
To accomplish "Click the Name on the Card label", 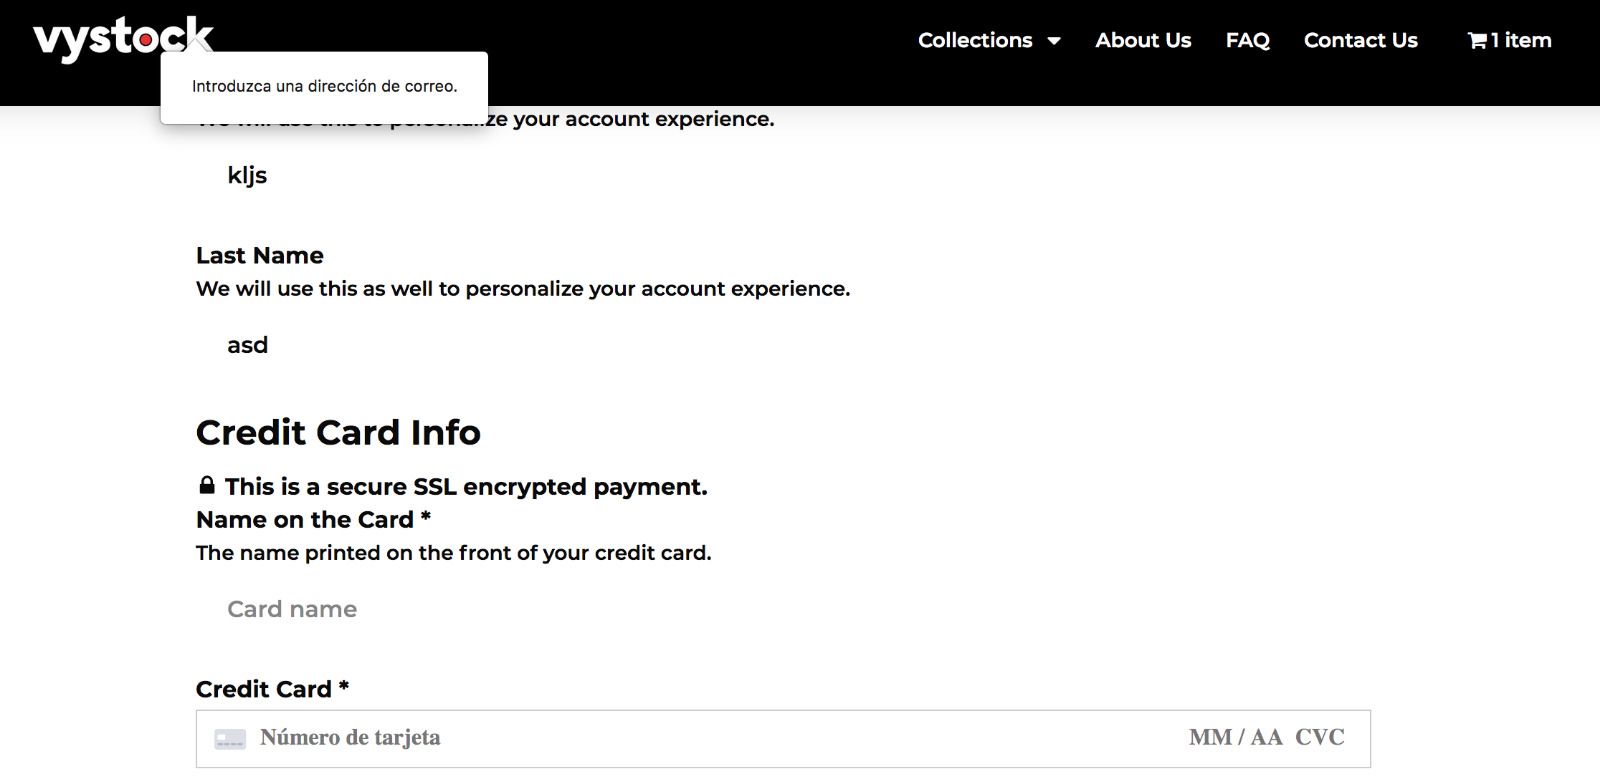I will click(x=313, y=520).
